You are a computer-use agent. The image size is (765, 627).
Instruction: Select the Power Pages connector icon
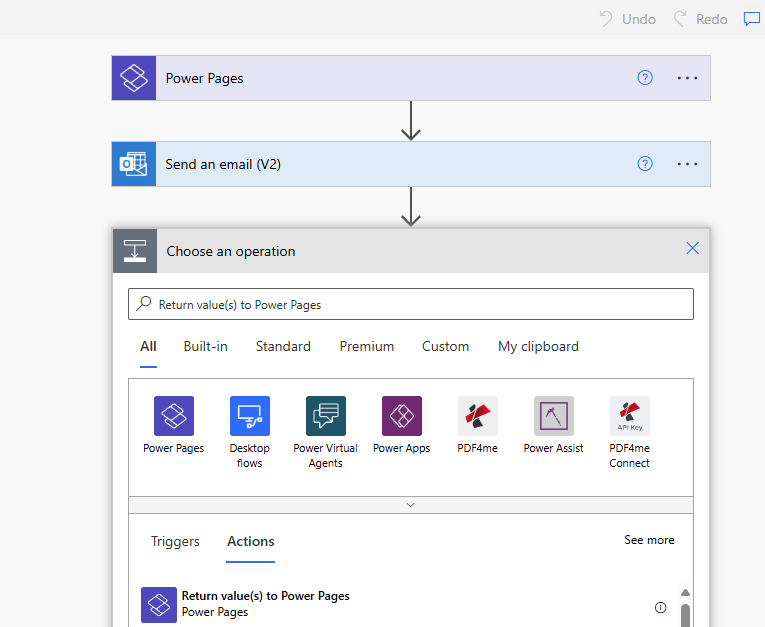[x=173, y=416]
